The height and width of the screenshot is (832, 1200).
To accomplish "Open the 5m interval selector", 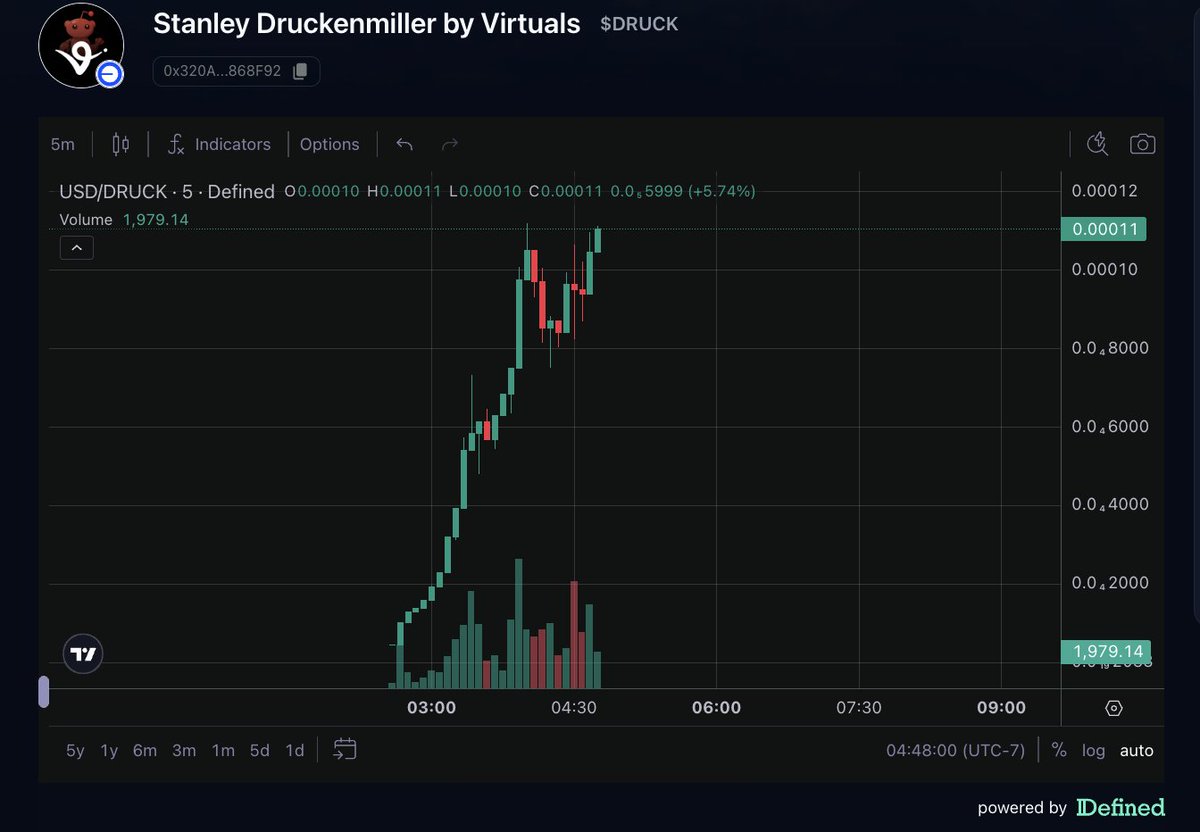I will (63, 144).
